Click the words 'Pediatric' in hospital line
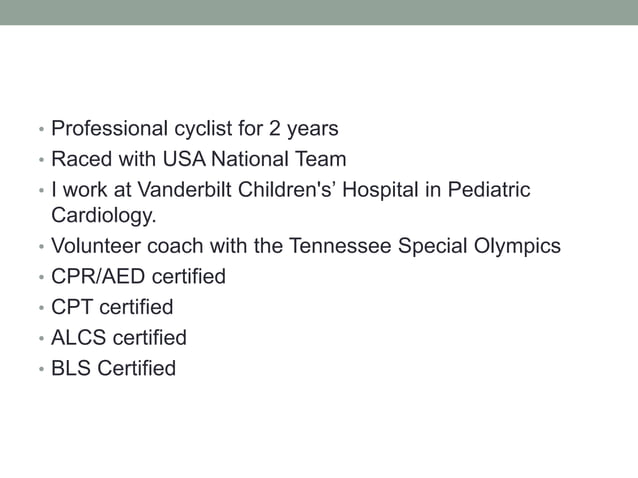The height and width of the screenshot is (478, 638). (x=489, y=190)
